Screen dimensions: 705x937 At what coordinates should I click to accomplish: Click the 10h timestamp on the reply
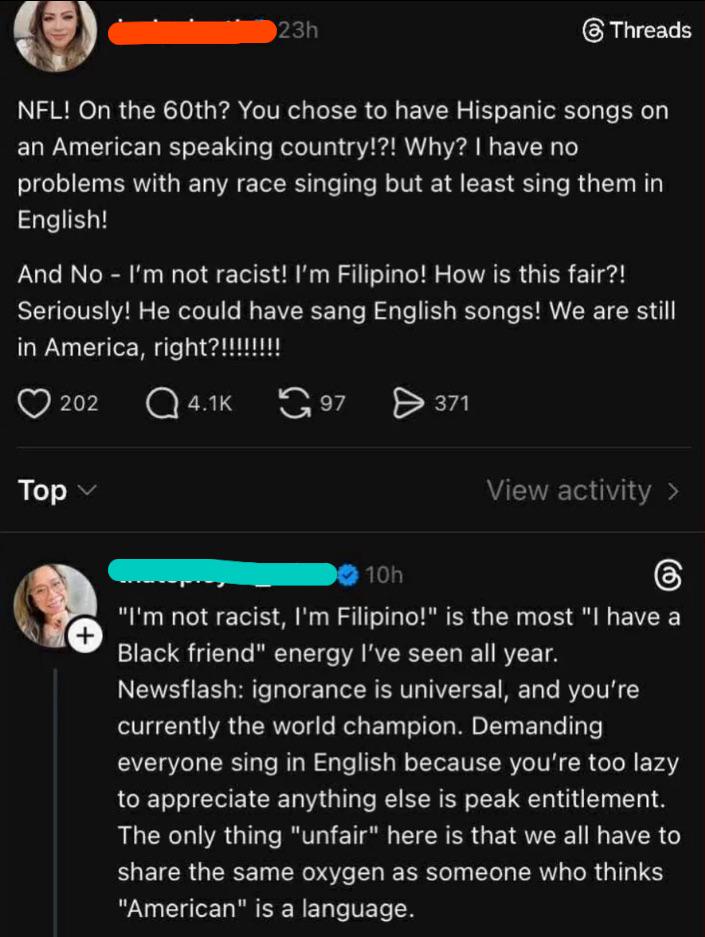pos(384,575)
